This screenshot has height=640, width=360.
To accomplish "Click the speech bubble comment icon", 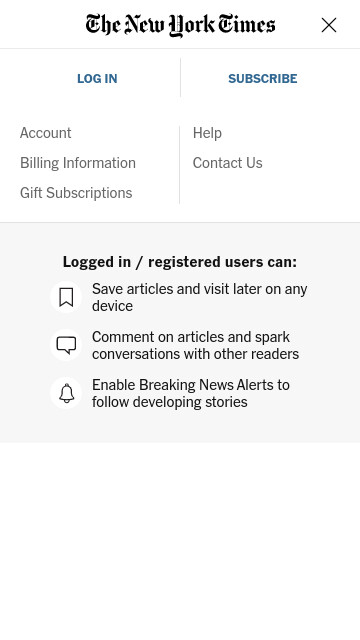I will pos(66,345).
